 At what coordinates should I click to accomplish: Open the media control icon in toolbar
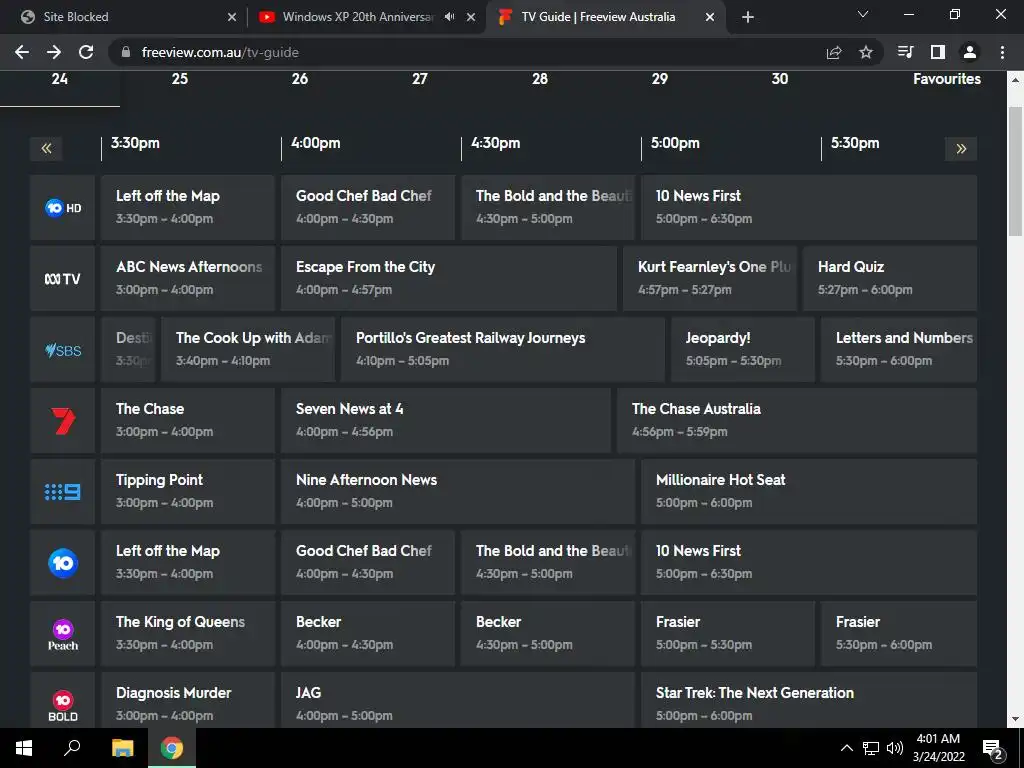point(905,52)
